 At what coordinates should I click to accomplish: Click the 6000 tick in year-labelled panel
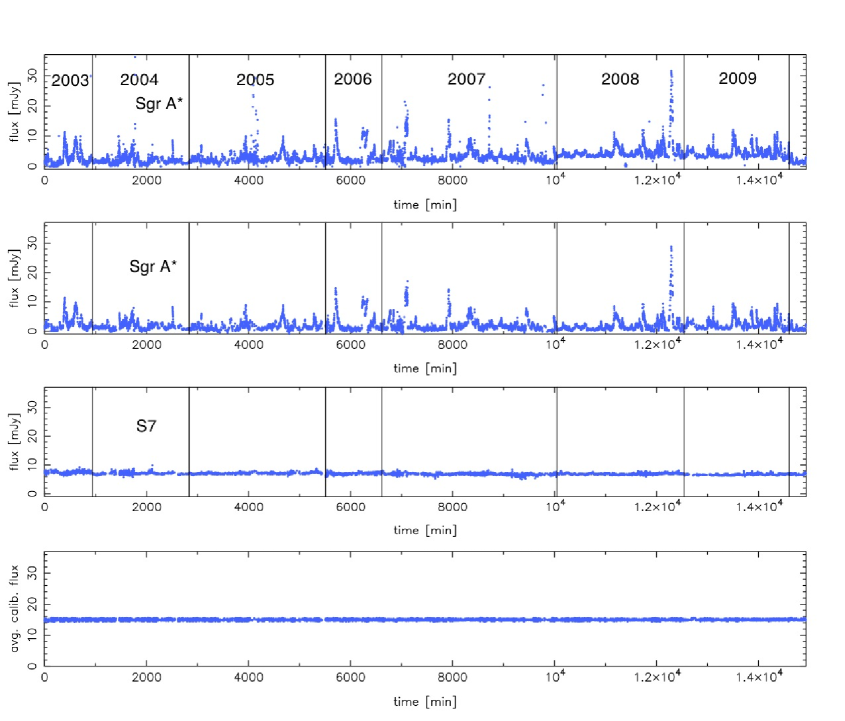pyautogui.click(x=350, y=180)
